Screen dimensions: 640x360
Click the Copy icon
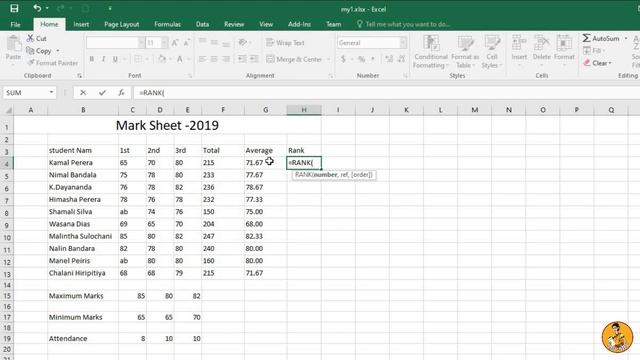tap(30, 51)
